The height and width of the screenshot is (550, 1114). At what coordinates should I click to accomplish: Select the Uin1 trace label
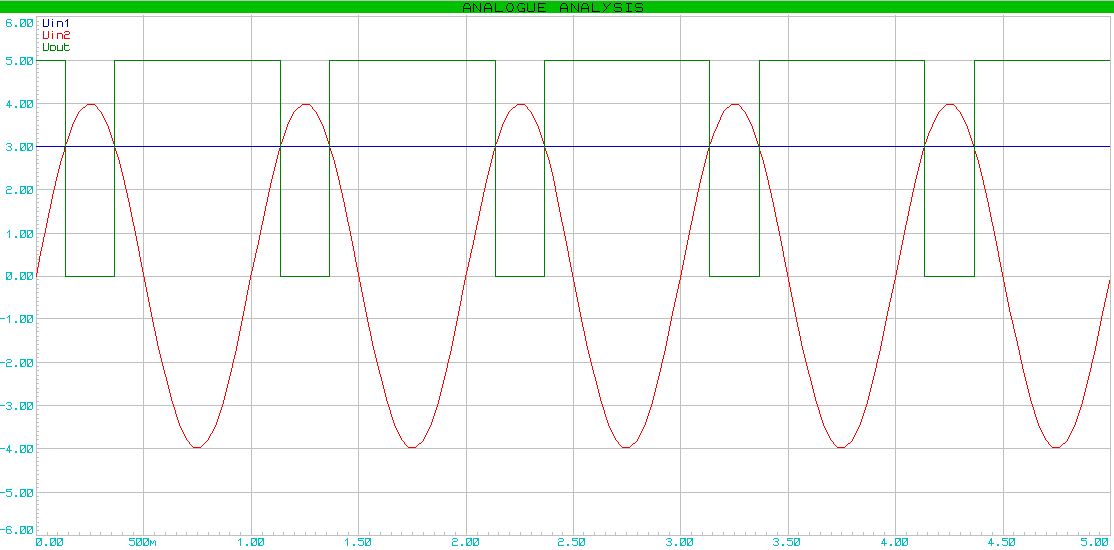[x=55, y=23]
